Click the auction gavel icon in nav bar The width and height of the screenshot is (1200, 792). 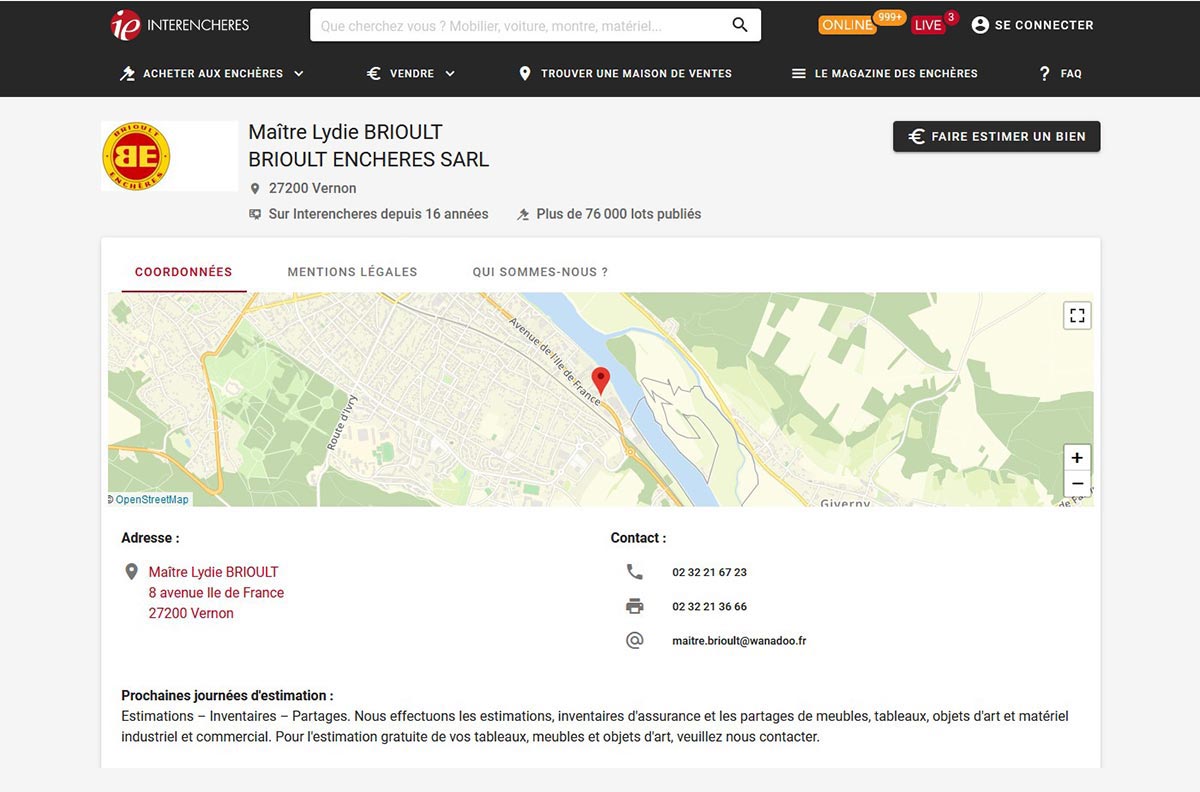tap(127, 73)
